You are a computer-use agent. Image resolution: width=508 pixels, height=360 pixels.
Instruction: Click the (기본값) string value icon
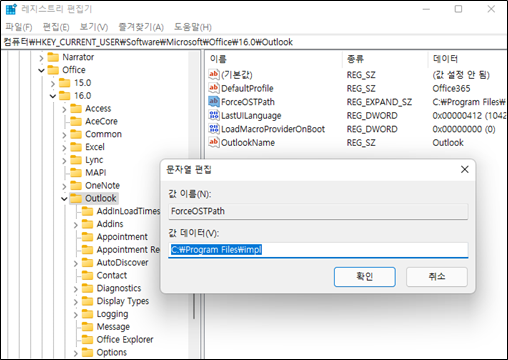pyautogui.click(x=214, y=74)
